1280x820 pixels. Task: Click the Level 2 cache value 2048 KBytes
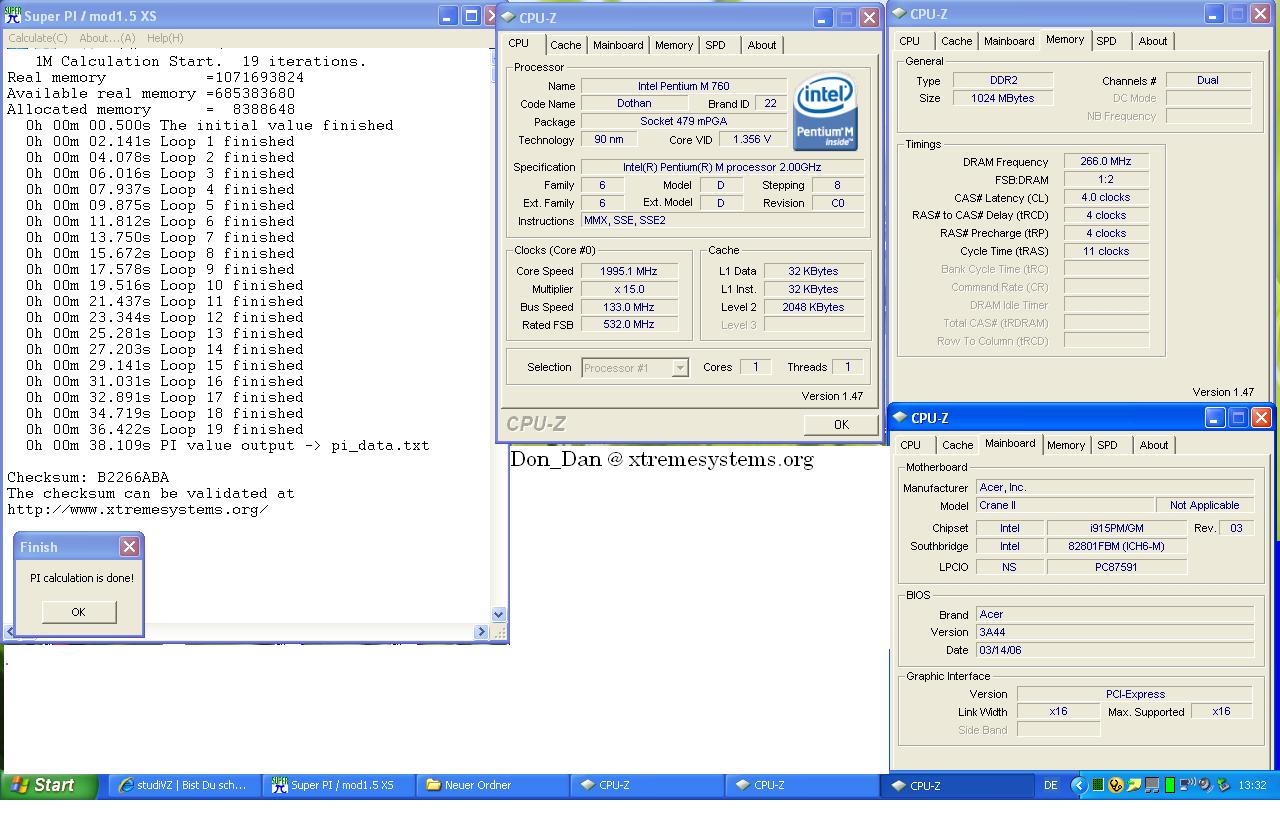(813, 307)
